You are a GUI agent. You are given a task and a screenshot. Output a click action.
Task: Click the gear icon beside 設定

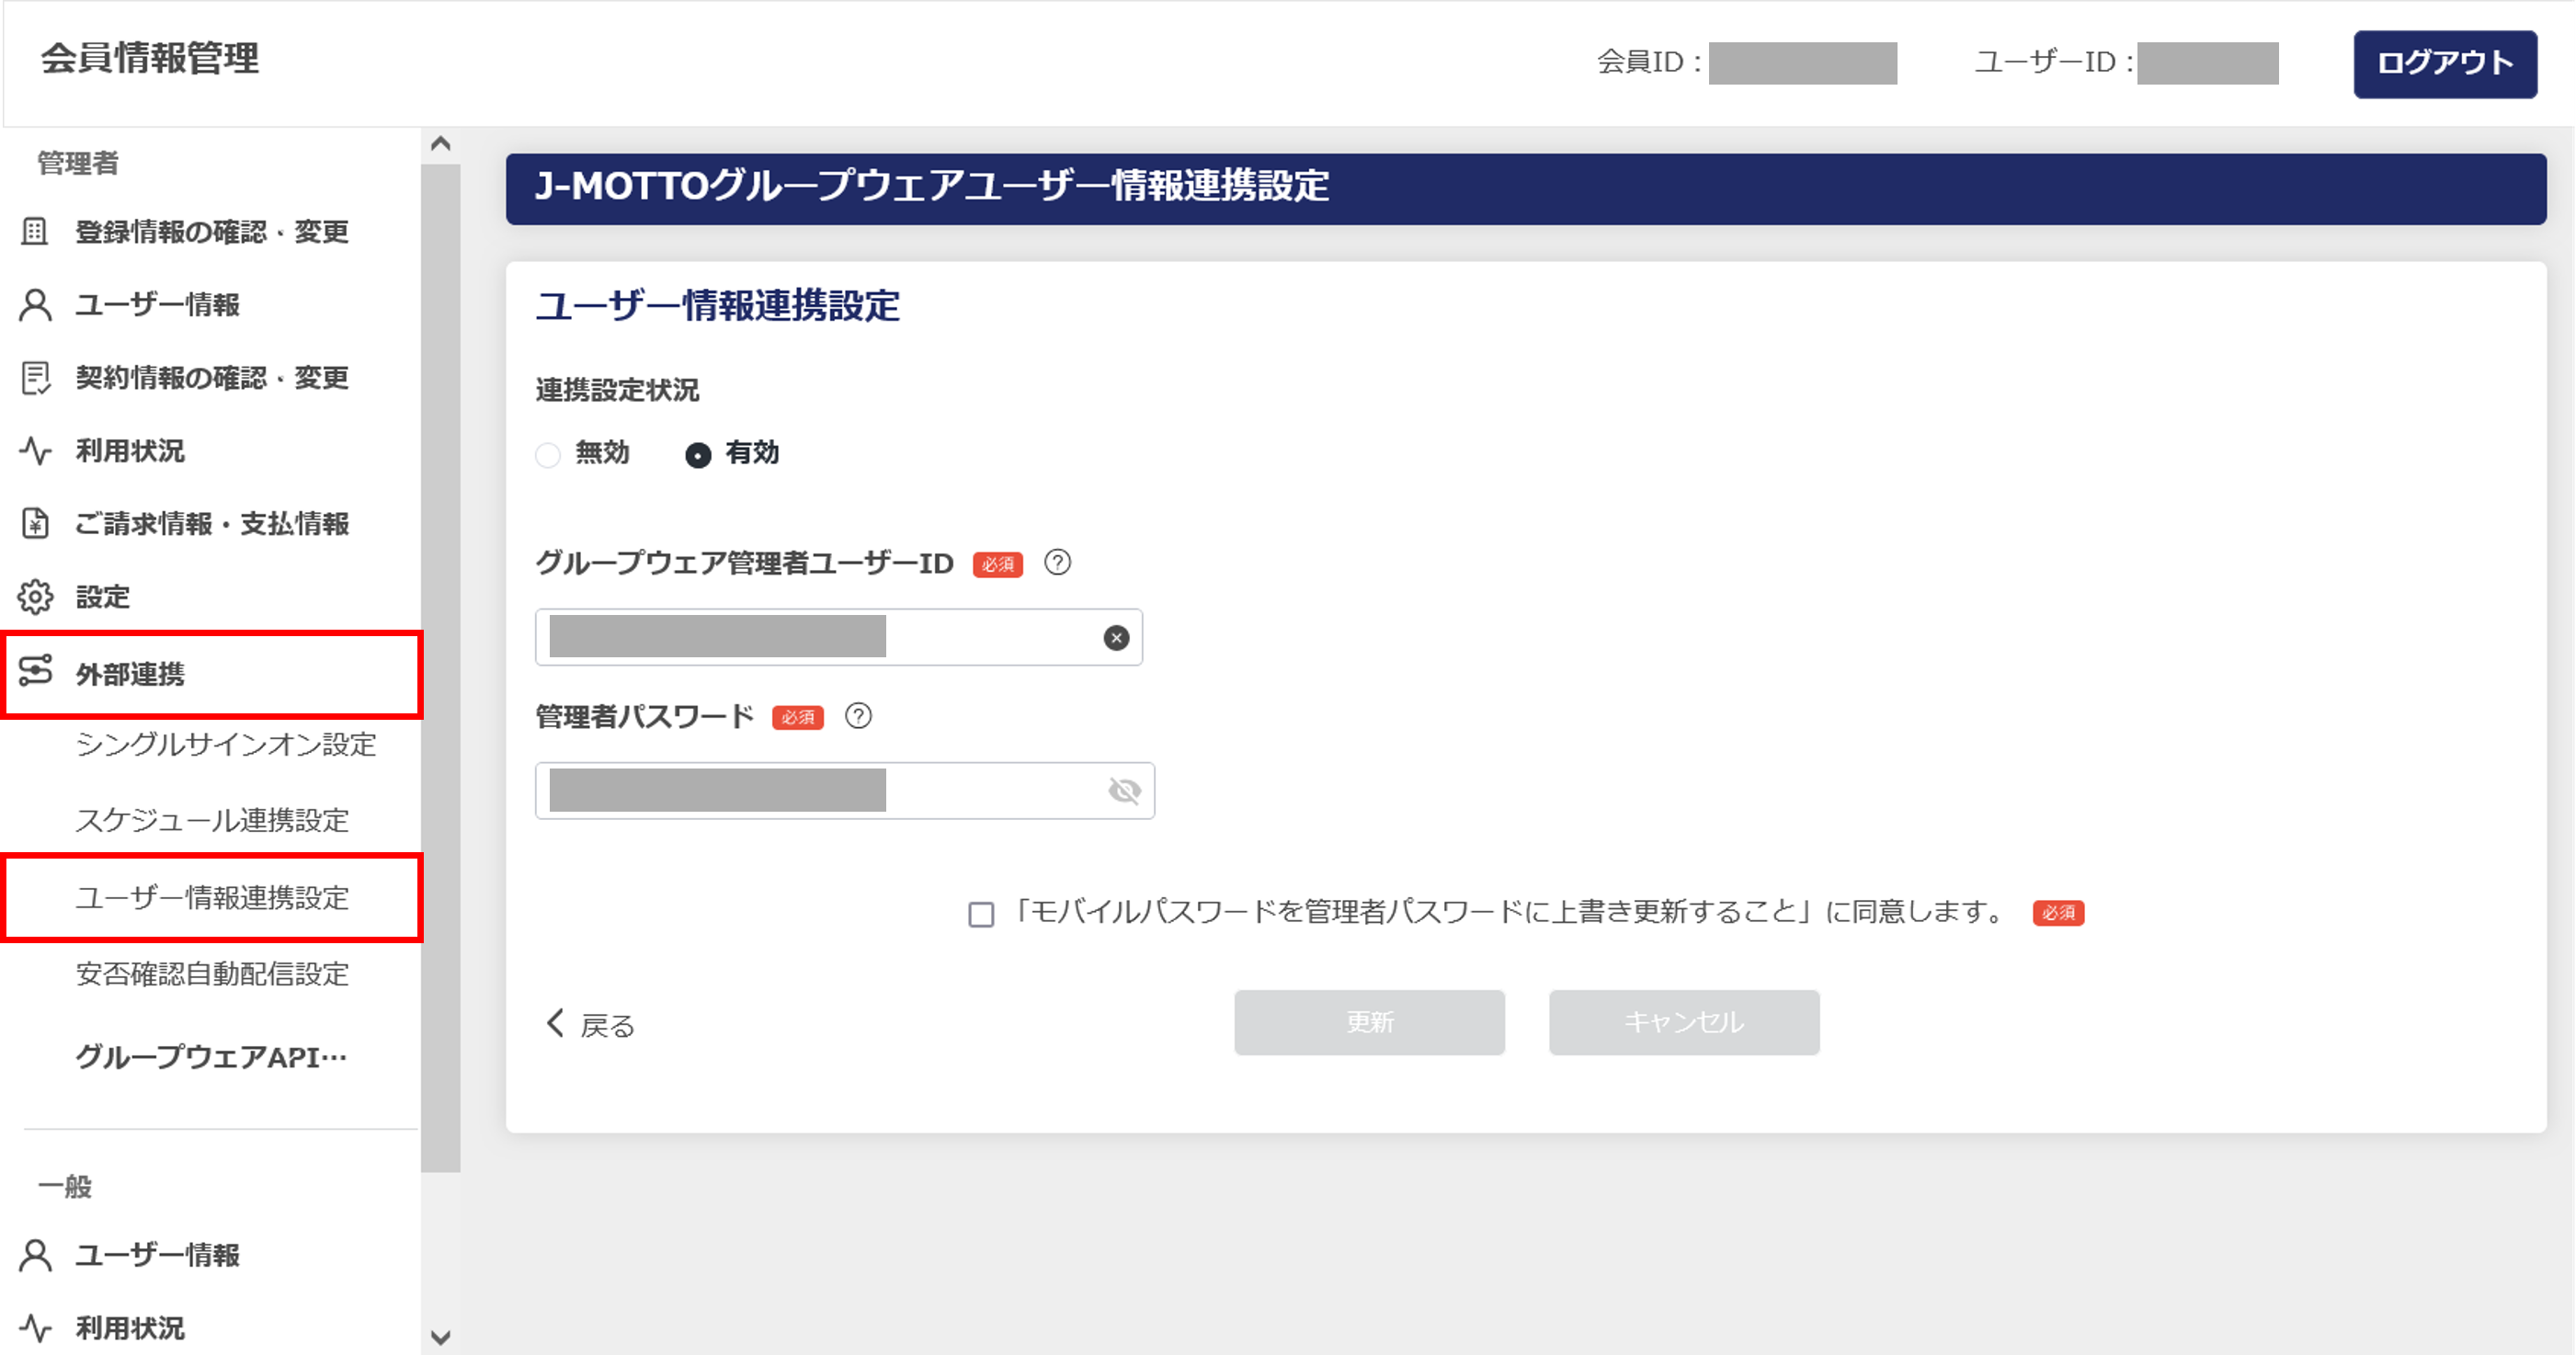click(35, 597)
